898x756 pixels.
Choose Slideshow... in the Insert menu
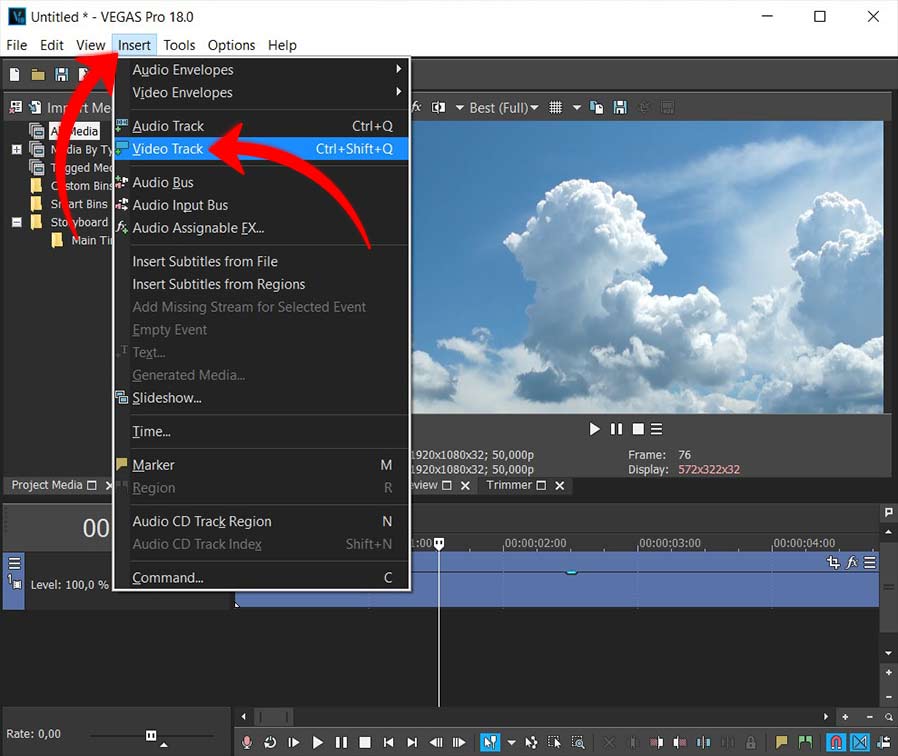point(262,398)
